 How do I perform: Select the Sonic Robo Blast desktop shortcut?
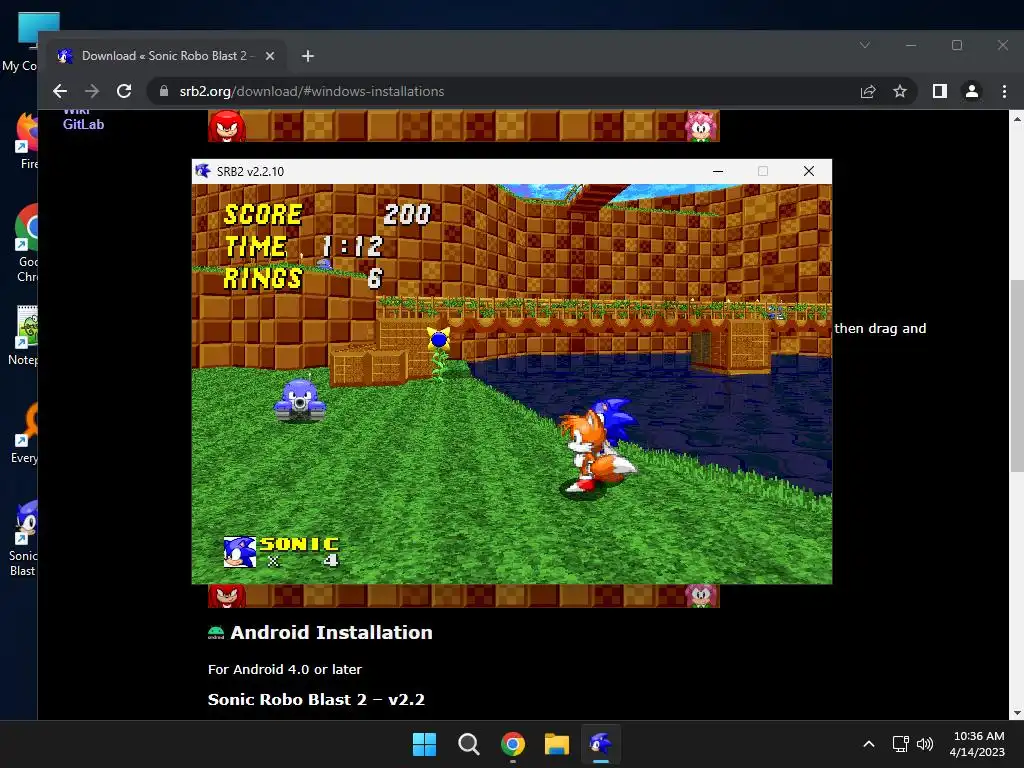pyautogui.click(x=24, y=539)
